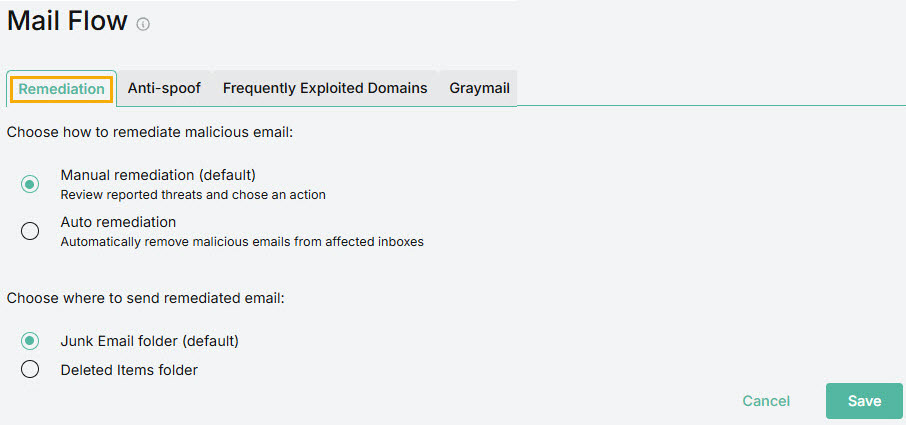Click the "Auto remediation" label text
Viewport: 906px width, 425px height.
click(118, 222)
